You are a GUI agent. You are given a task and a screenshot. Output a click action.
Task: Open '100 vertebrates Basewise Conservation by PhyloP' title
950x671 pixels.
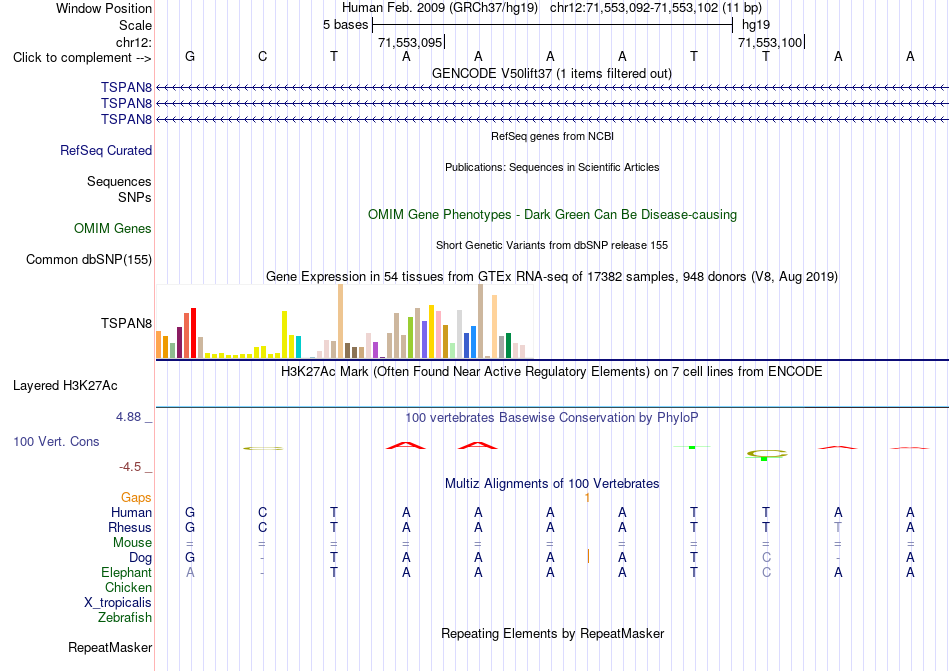coord(551,417)
